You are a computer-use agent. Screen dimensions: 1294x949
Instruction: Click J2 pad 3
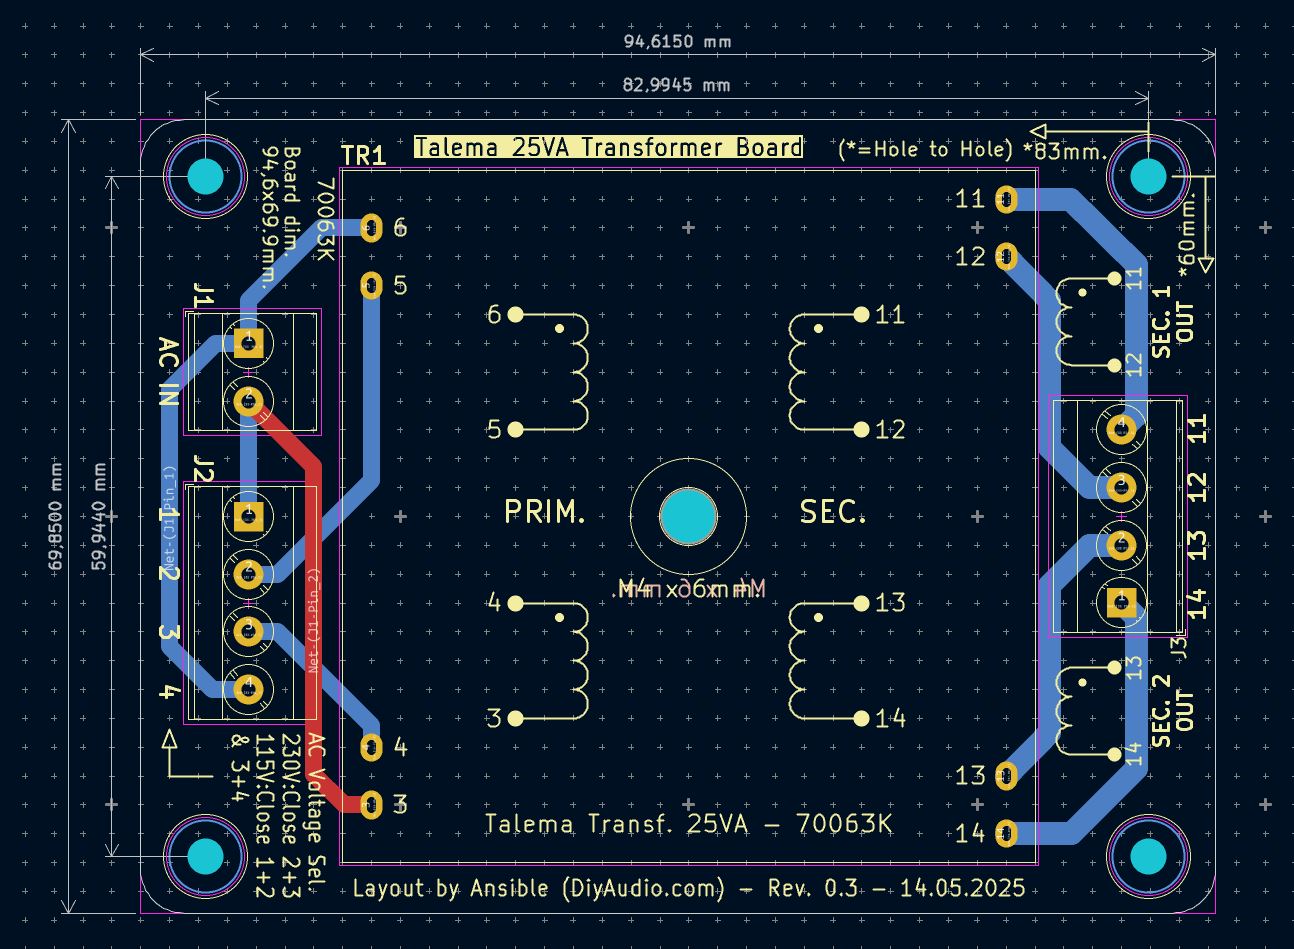[x=247, y=632]
